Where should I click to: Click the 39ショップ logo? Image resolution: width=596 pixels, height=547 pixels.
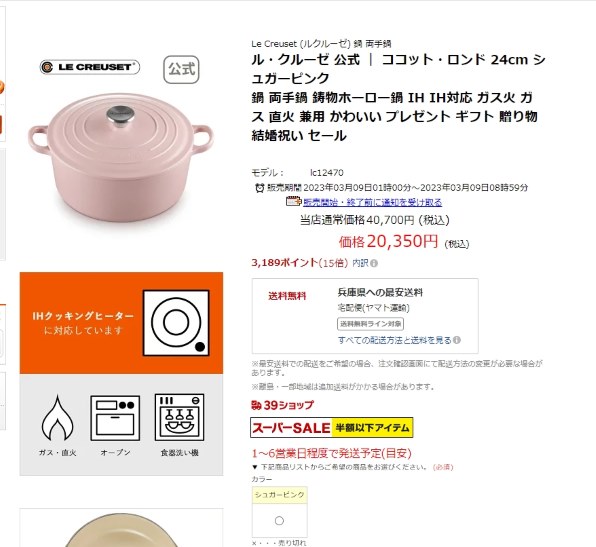coord(282,405)
